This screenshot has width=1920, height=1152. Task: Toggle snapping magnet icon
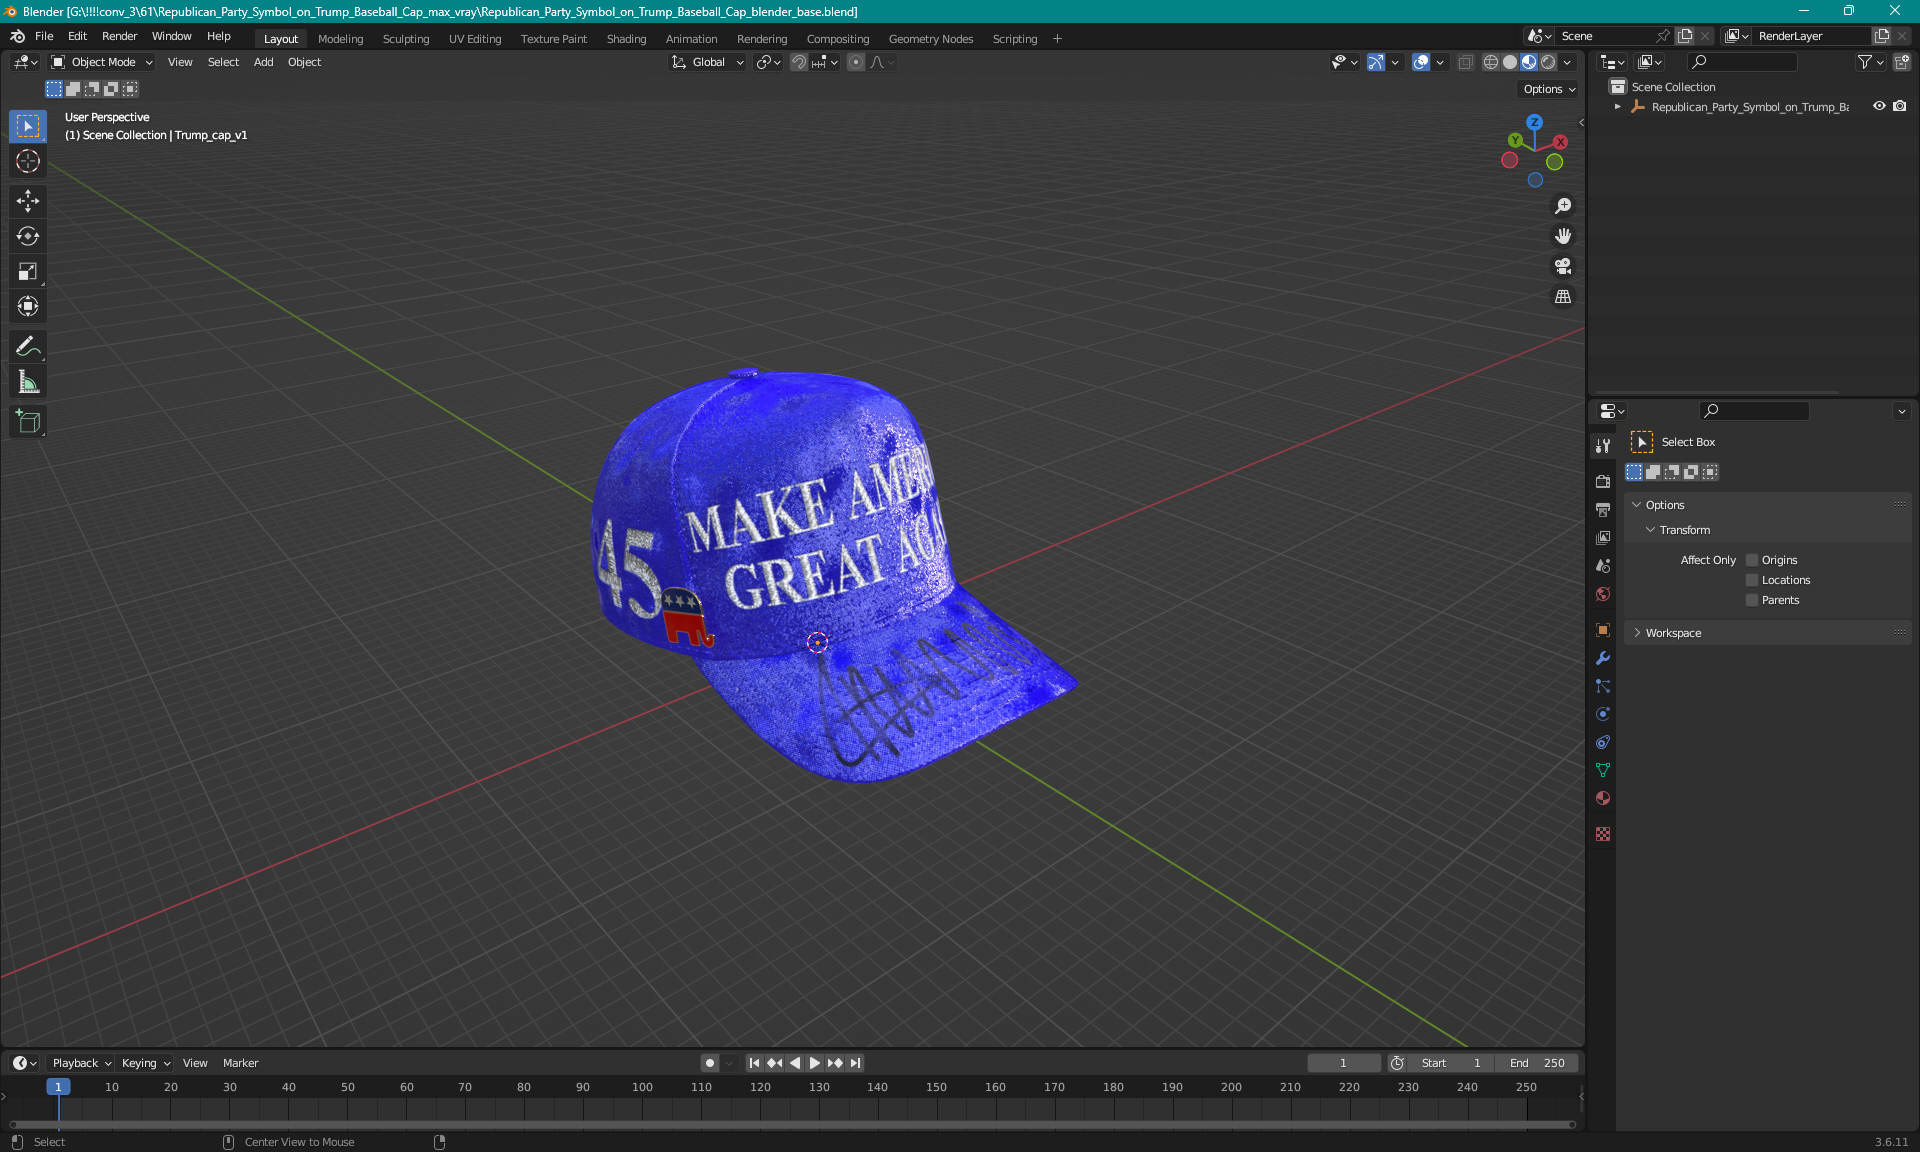click(x=798, y=62)
